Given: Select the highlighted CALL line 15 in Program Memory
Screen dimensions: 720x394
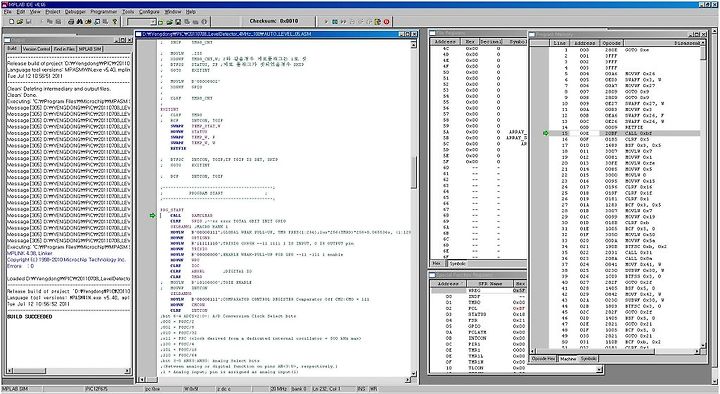Looking at the screenshot, I should [x=624, y=133].
